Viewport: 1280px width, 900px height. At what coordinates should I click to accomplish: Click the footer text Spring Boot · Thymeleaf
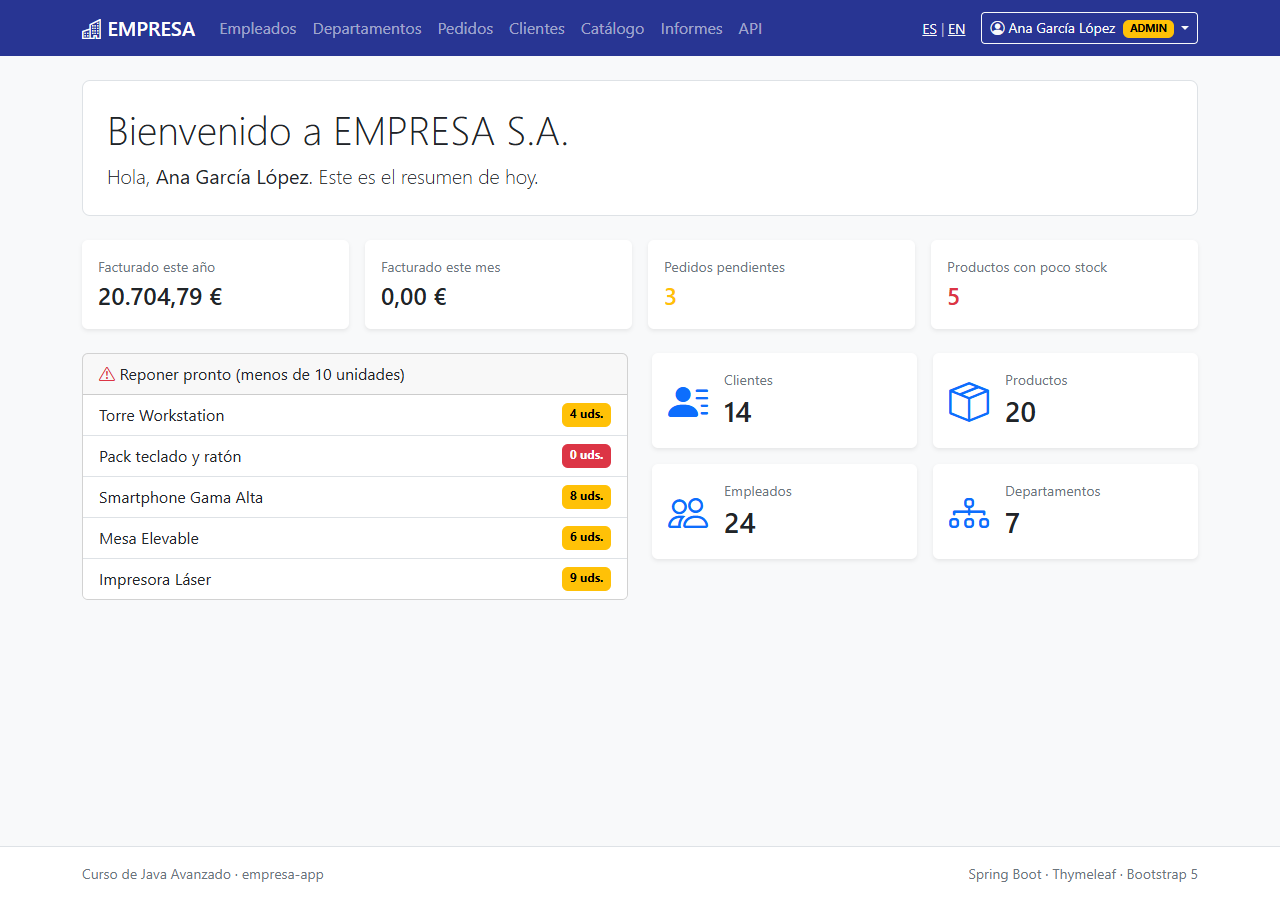tap(1042, 874)
